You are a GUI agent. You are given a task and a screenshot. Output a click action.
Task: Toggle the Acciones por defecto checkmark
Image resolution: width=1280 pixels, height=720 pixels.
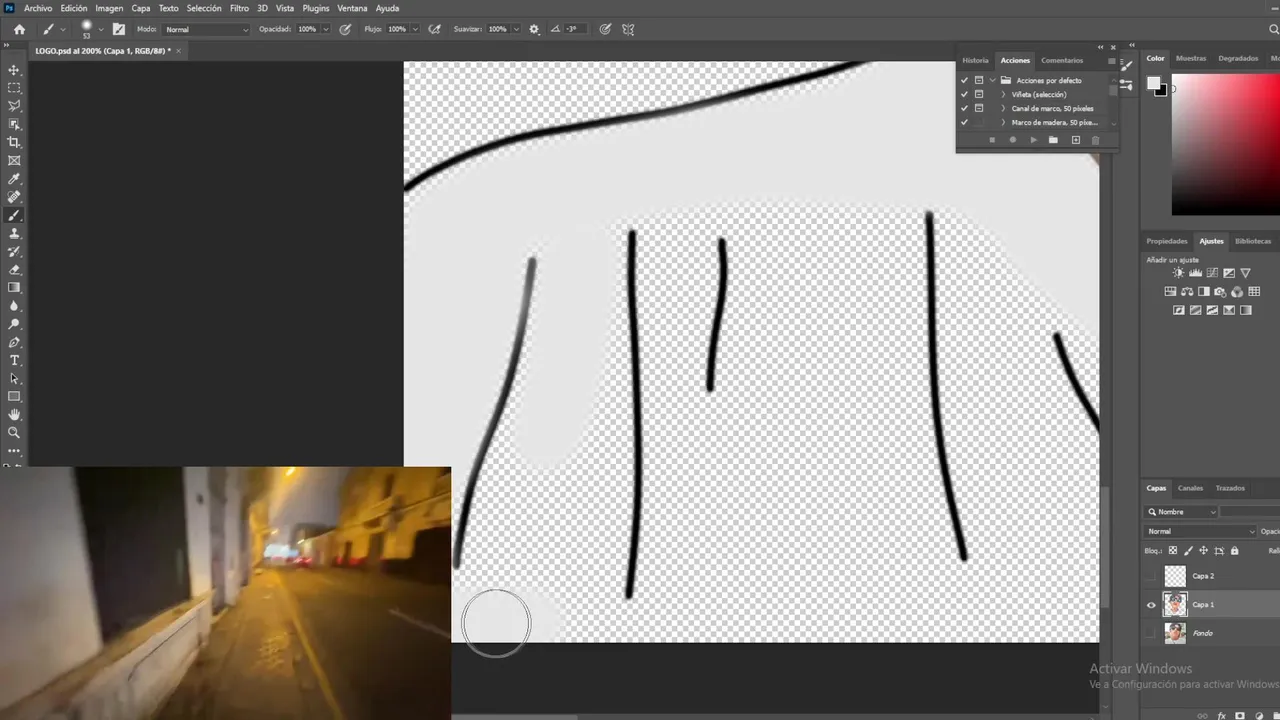[964, 80]
